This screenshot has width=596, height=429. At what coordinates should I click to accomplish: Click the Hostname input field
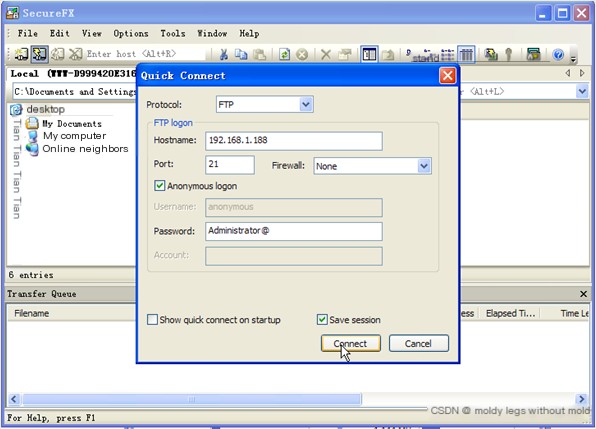click(x=294, y=141)
